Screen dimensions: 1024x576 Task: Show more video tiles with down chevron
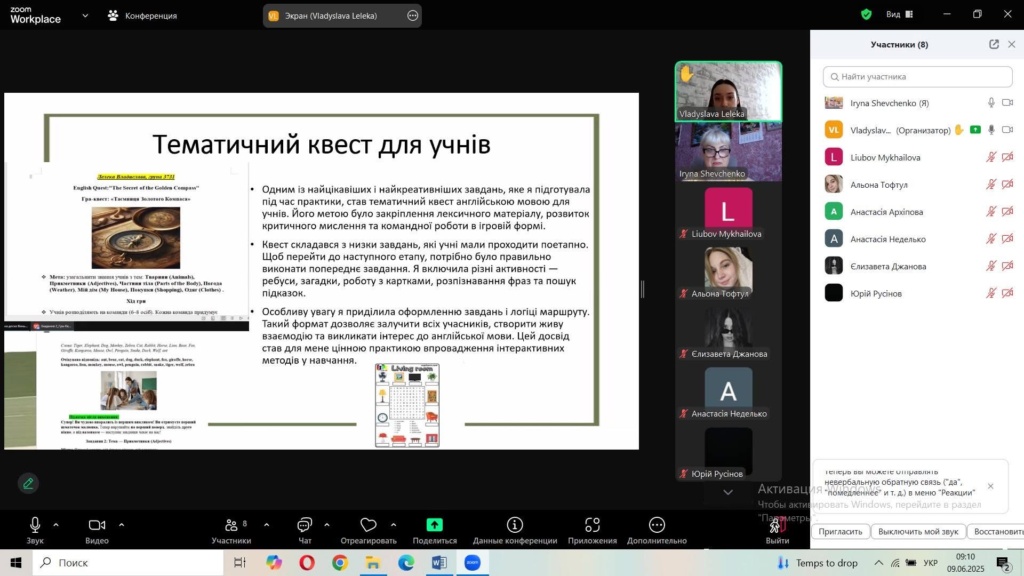click(728, 492)
